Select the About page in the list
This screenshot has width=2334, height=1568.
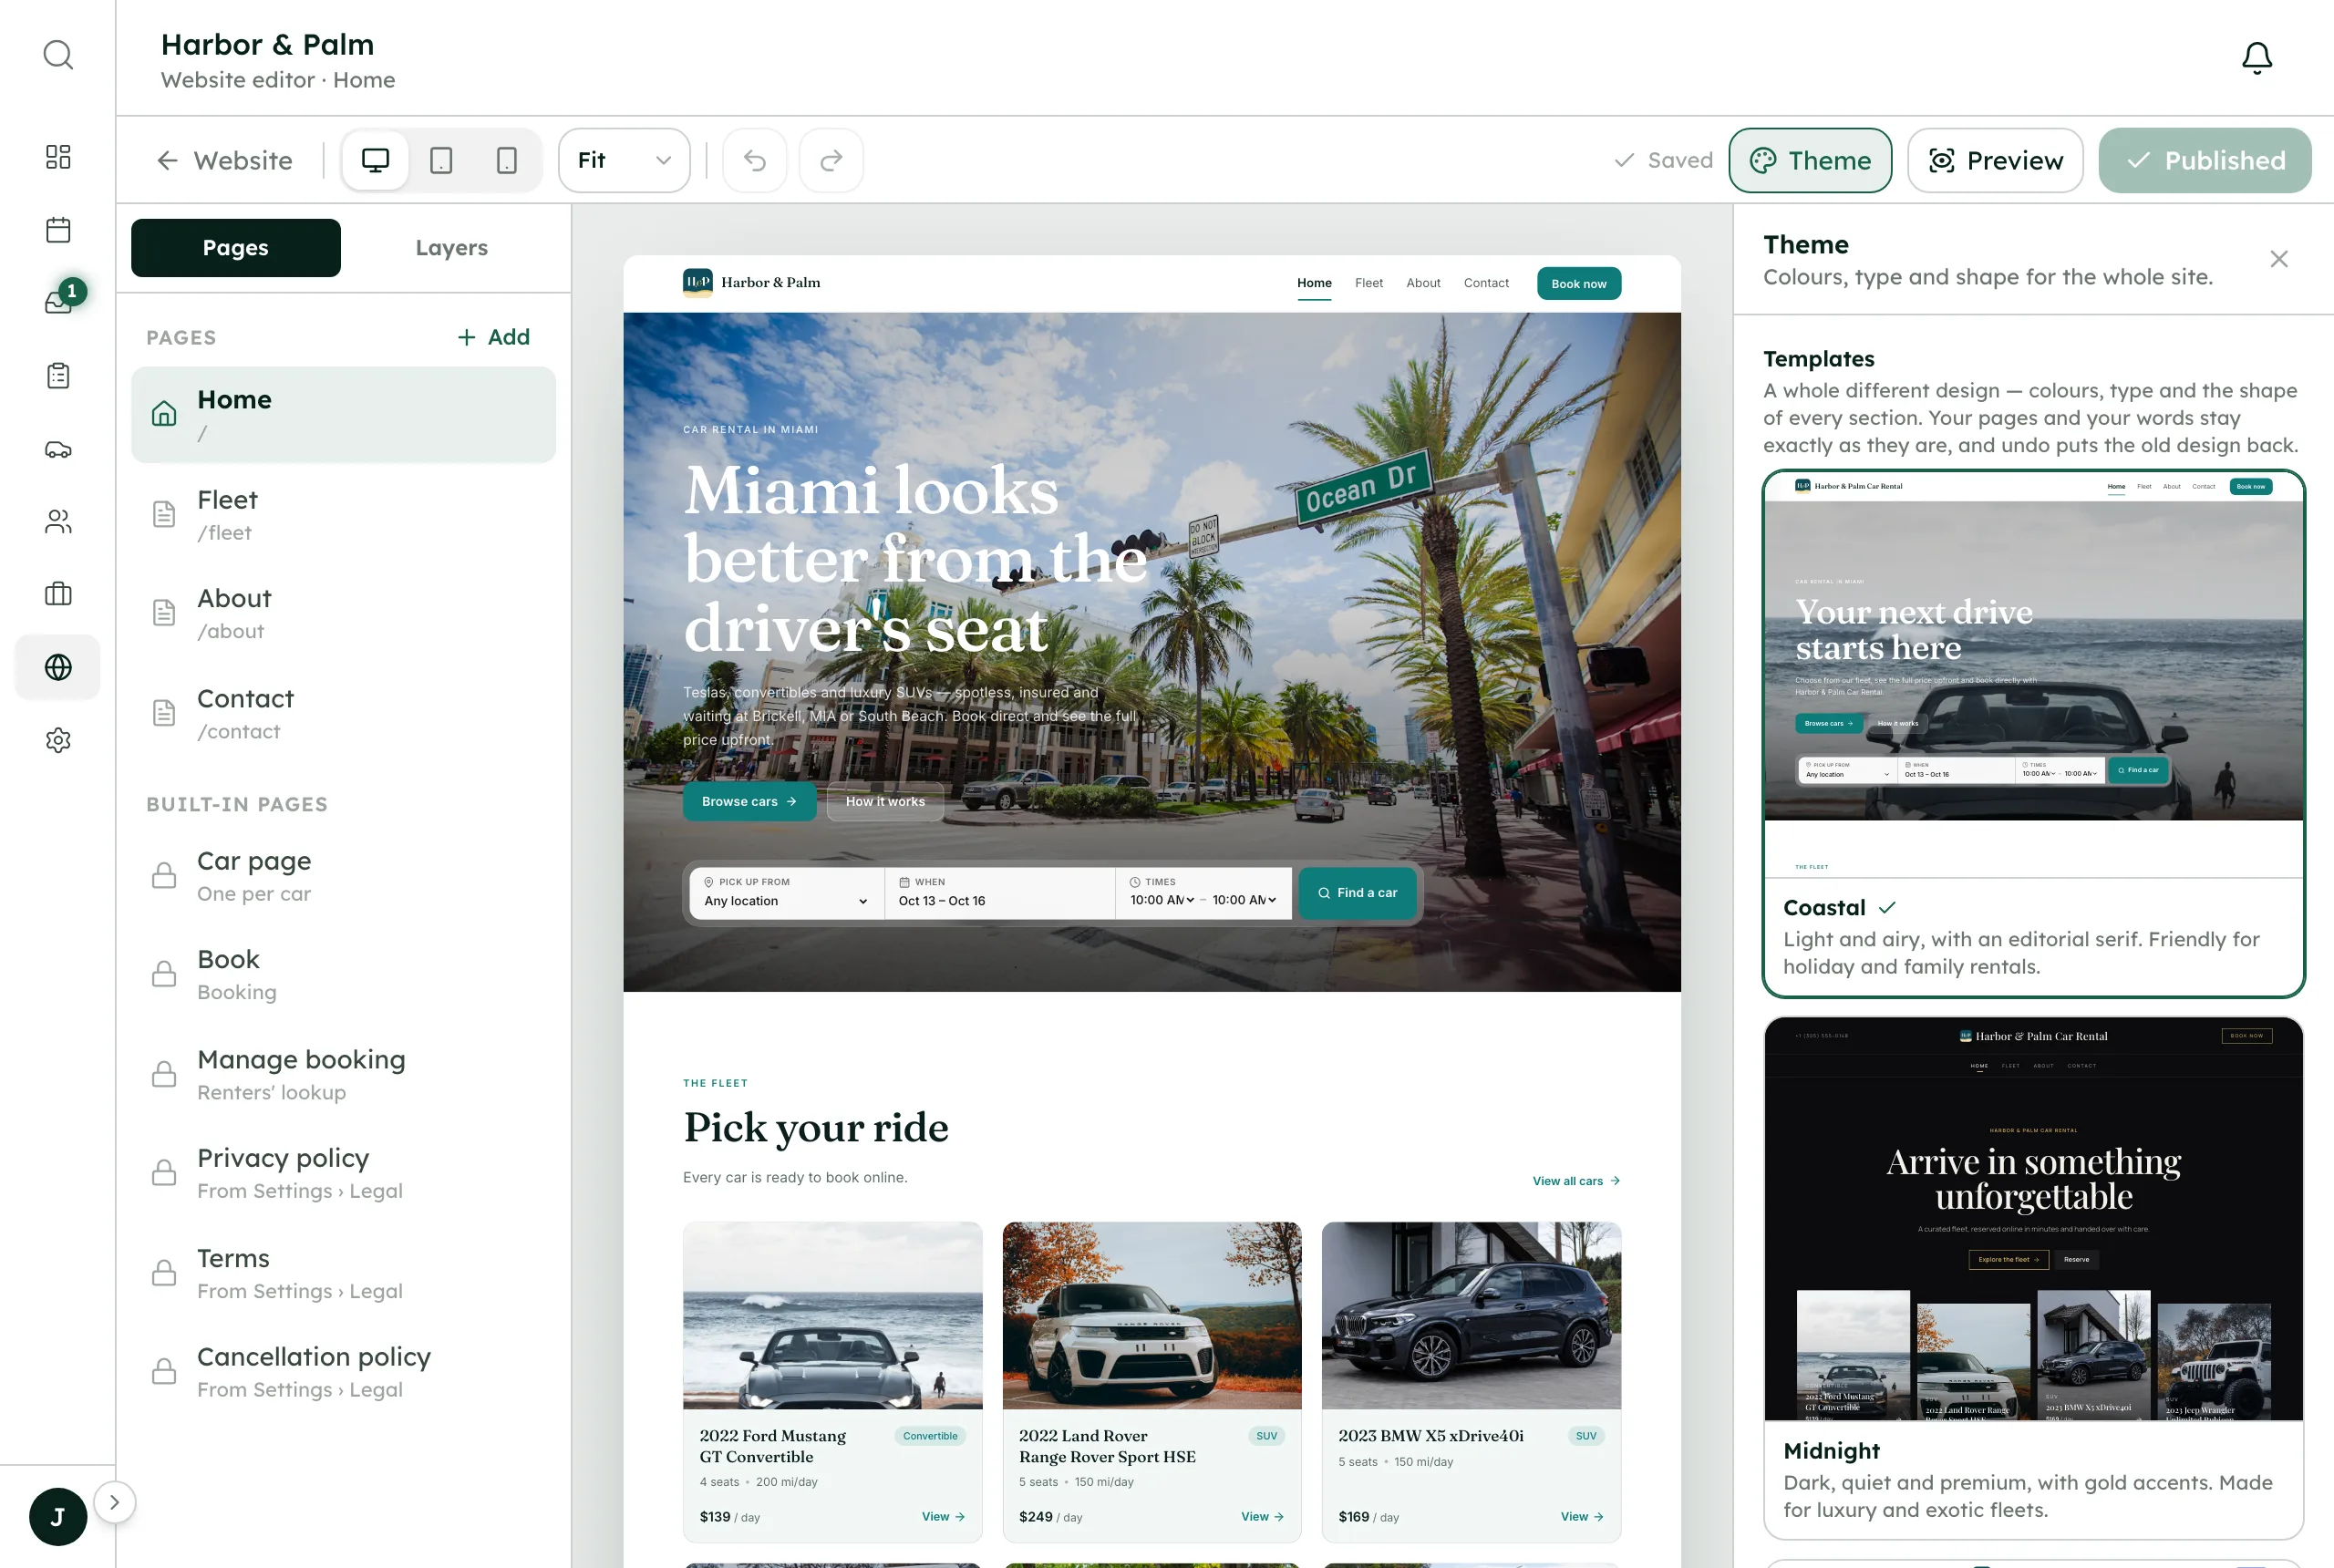[x=343, y=614]
